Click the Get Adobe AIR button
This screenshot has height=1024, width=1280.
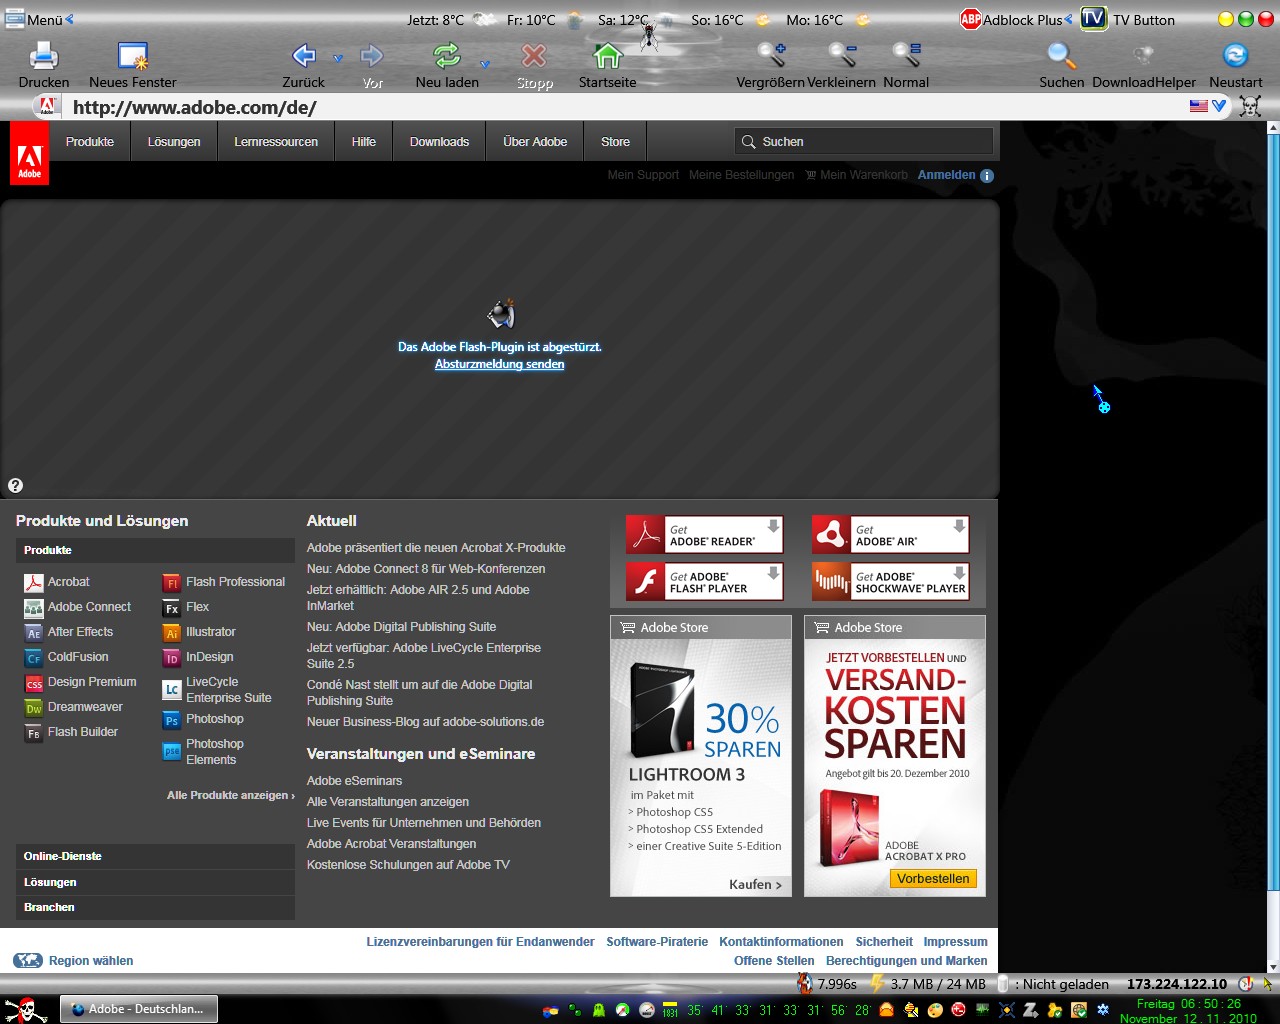click(890, 535)
